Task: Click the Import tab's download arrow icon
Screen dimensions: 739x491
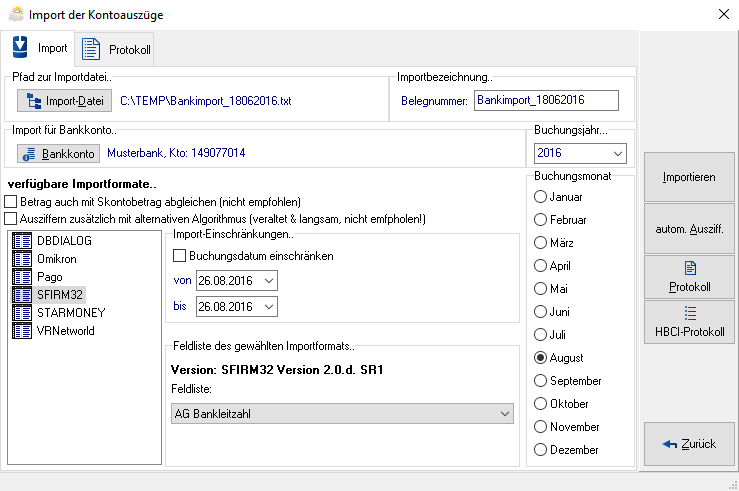Action: click(20, 47)
